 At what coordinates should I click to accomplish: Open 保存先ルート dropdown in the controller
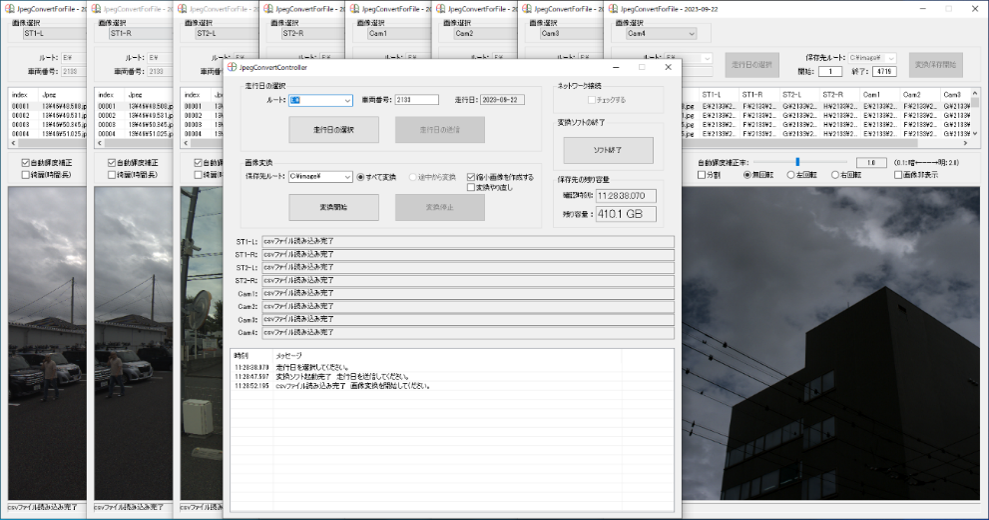click(347, 177)
